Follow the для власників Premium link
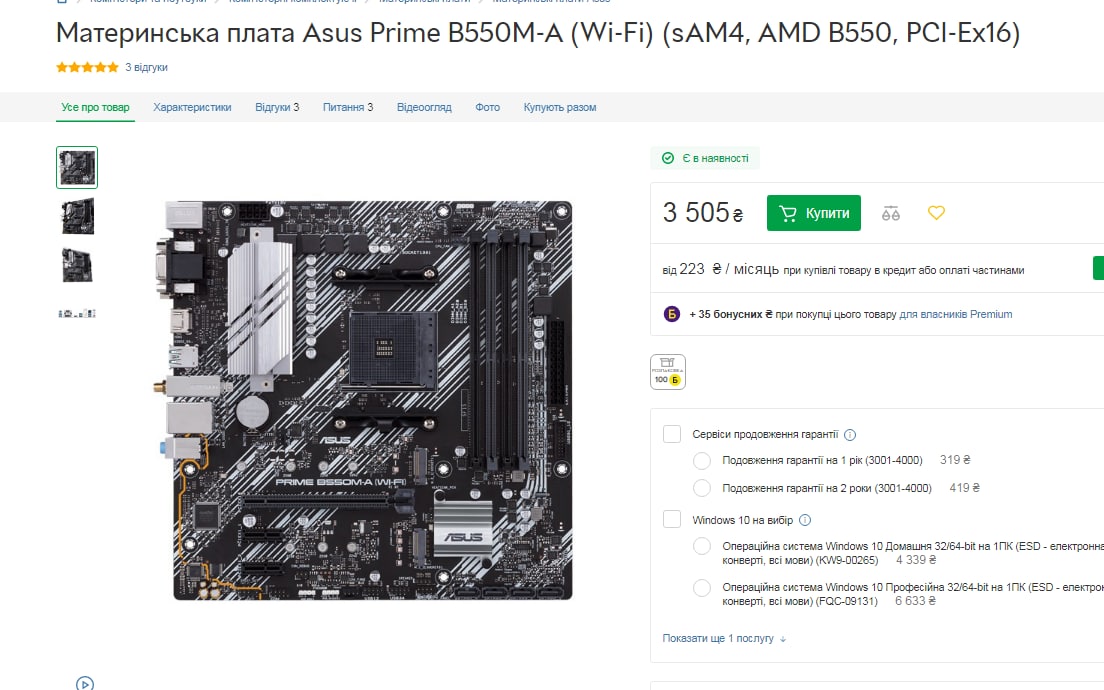The image size is (1104, 690). tap(955, 314)
